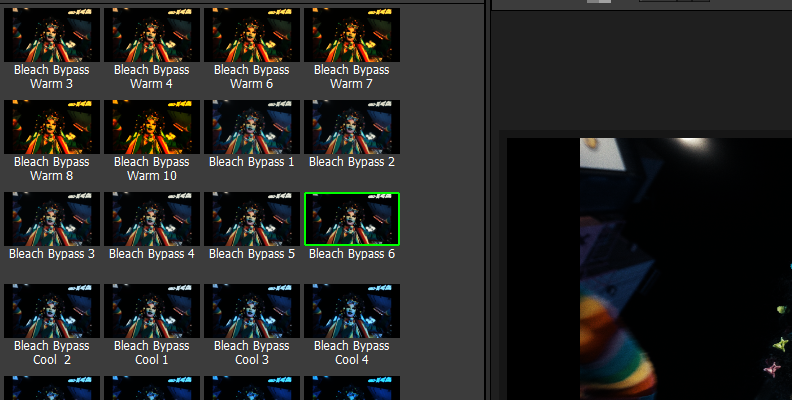Screen dimensions: 792x400
Task: Click the 'Bleach Bypass Cool 2' label text
Action: point(52,353)
